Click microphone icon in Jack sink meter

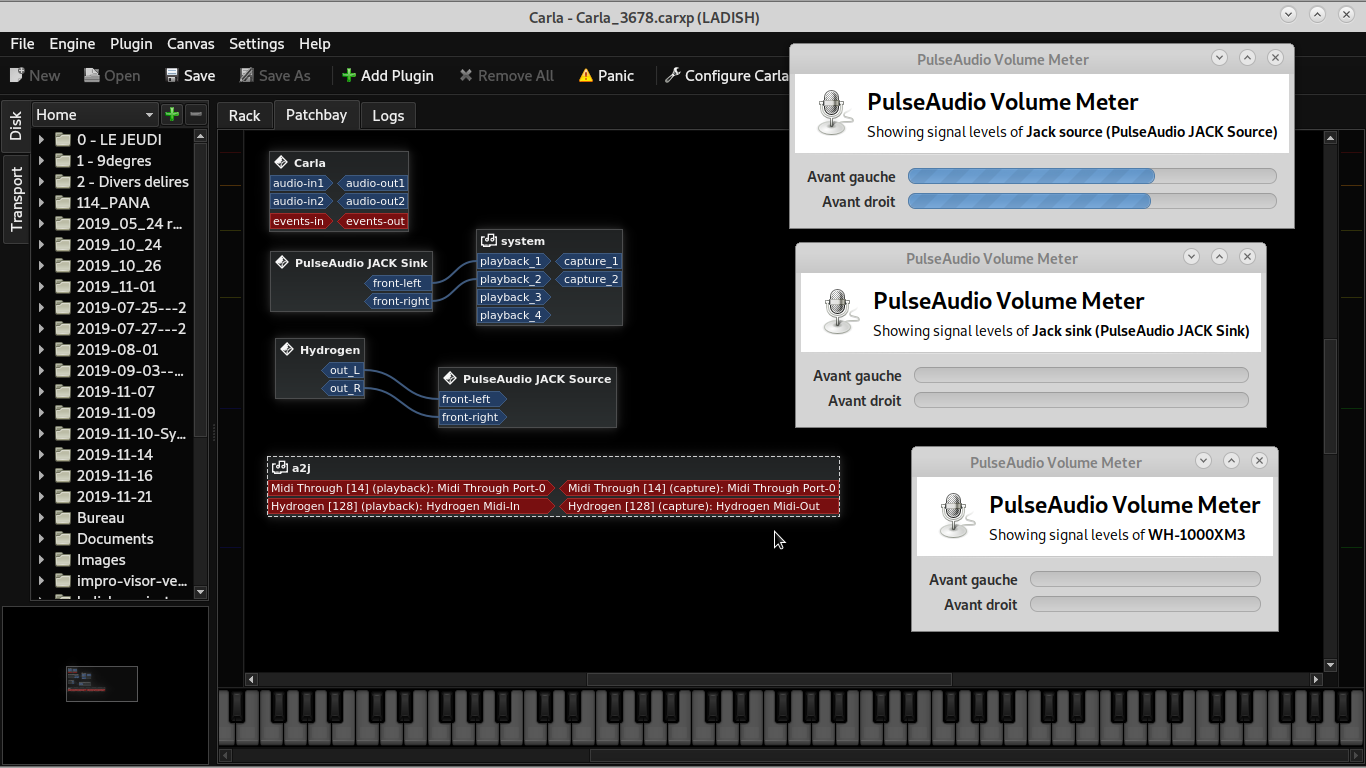838,311
